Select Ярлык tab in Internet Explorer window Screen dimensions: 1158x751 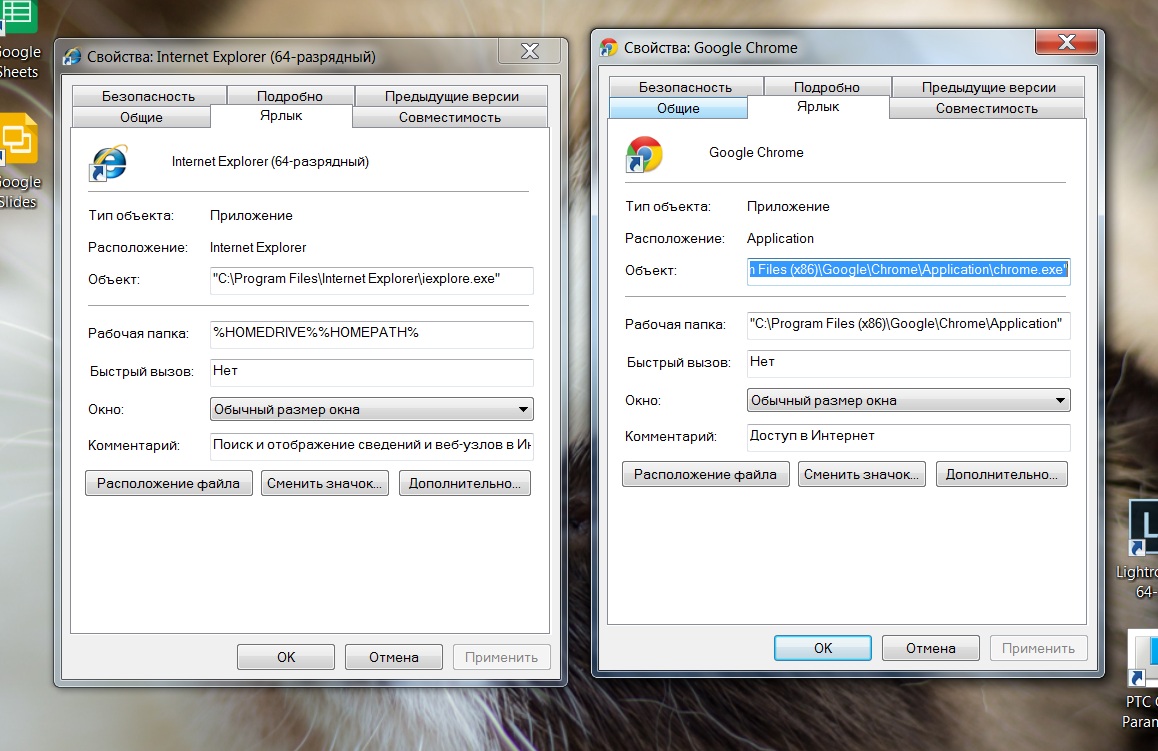[x=281, y=116]
